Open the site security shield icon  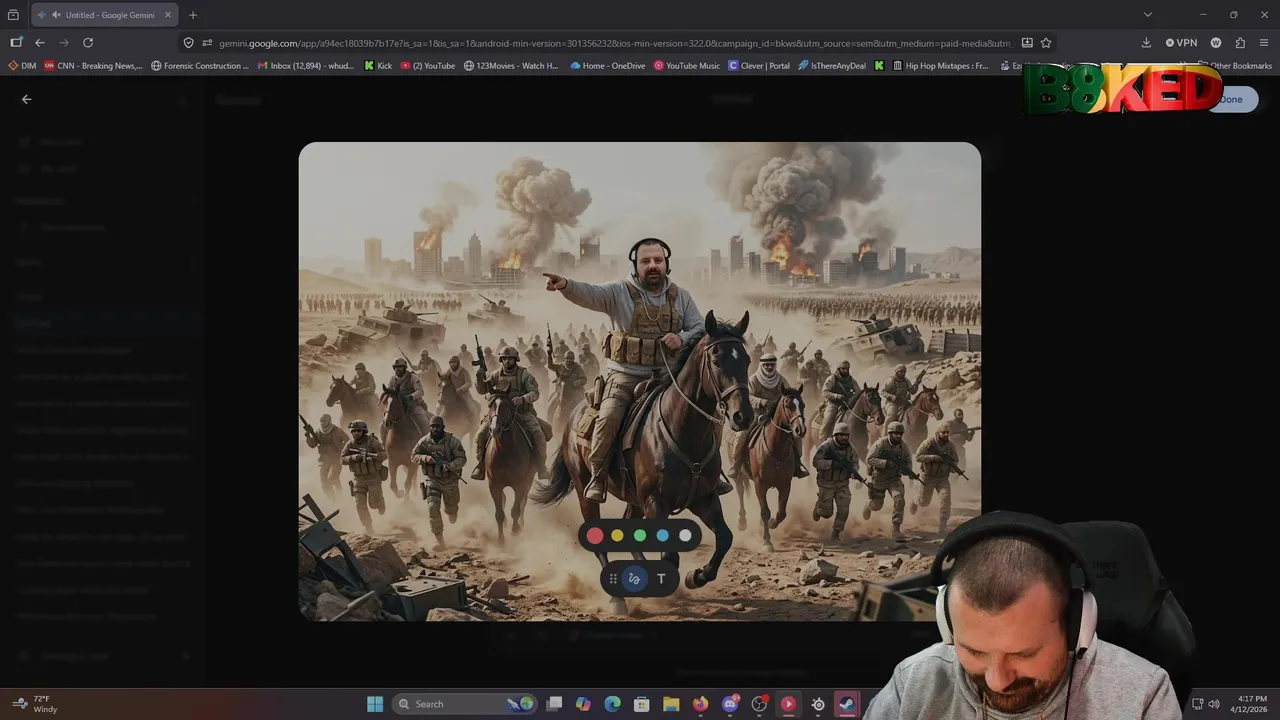[x=188, y=43]
